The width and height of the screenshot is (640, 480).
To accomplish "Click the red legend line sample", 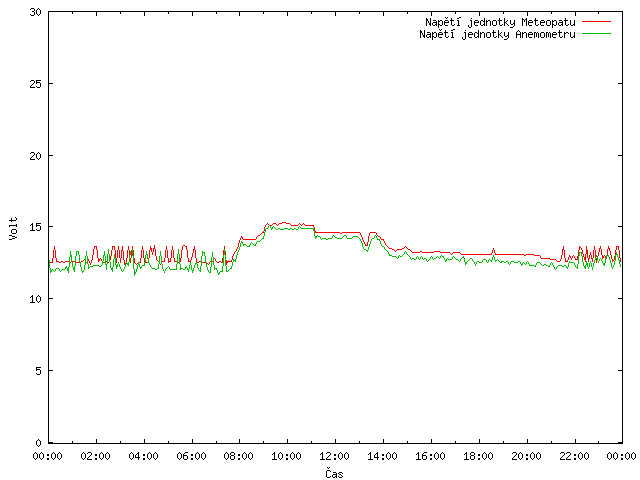I will (596, 22).
